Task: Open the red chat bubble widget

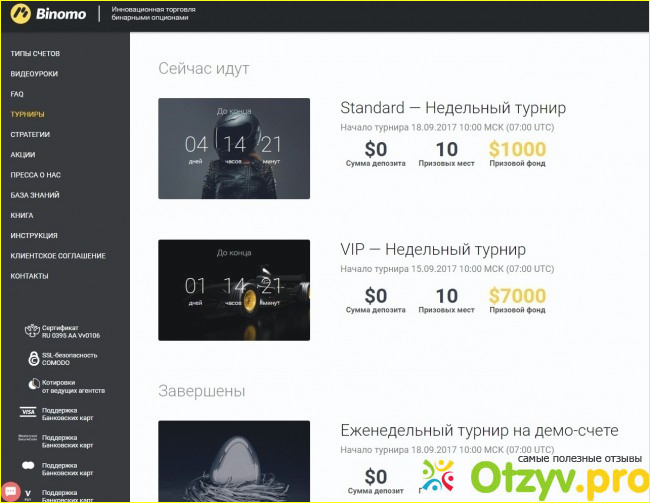Action: pyautogui.click(x=9, y=492)
